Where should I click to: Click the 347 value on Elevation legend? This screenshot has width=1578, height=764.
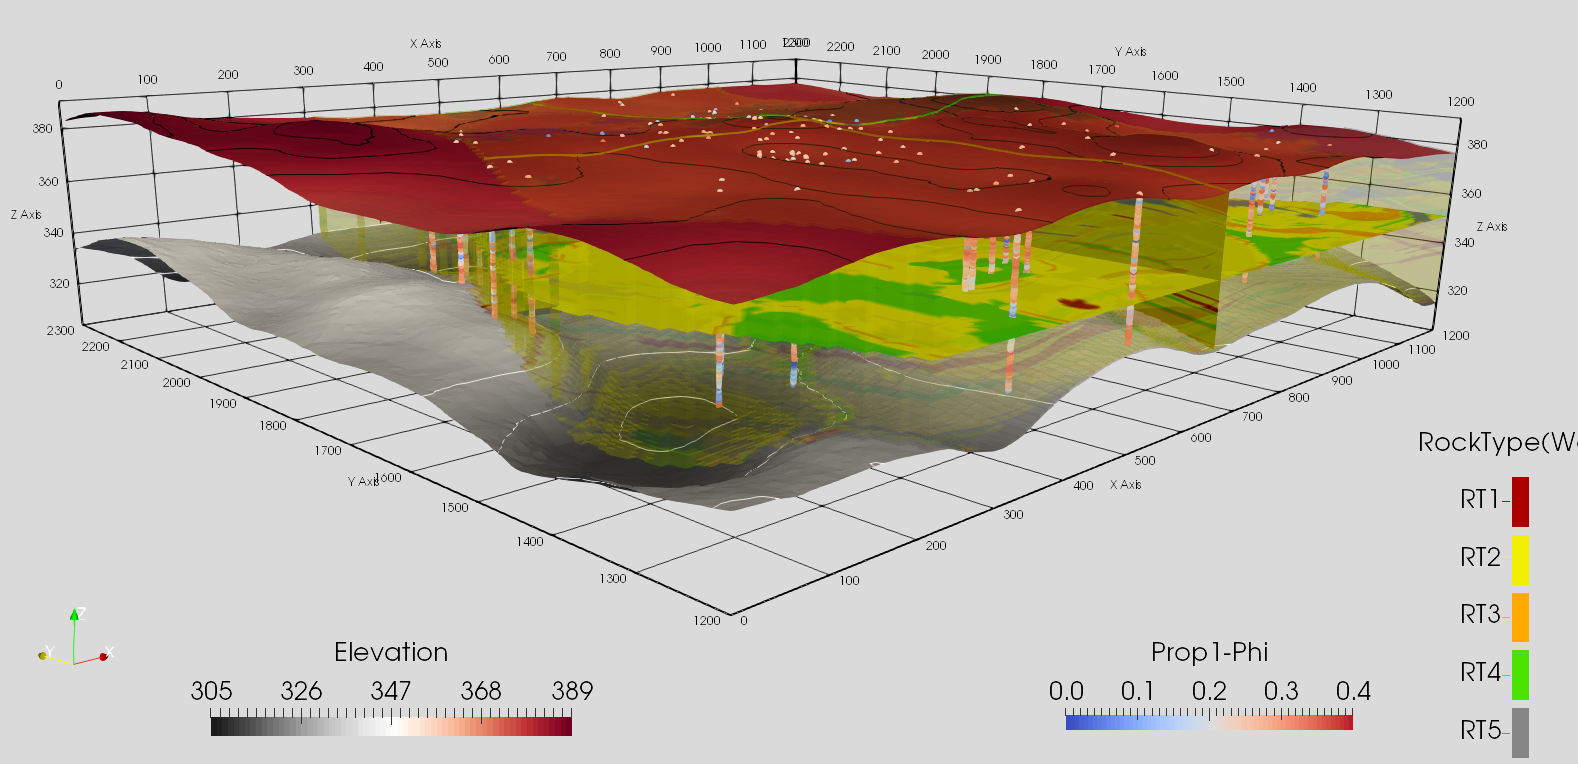coord(391,691)
